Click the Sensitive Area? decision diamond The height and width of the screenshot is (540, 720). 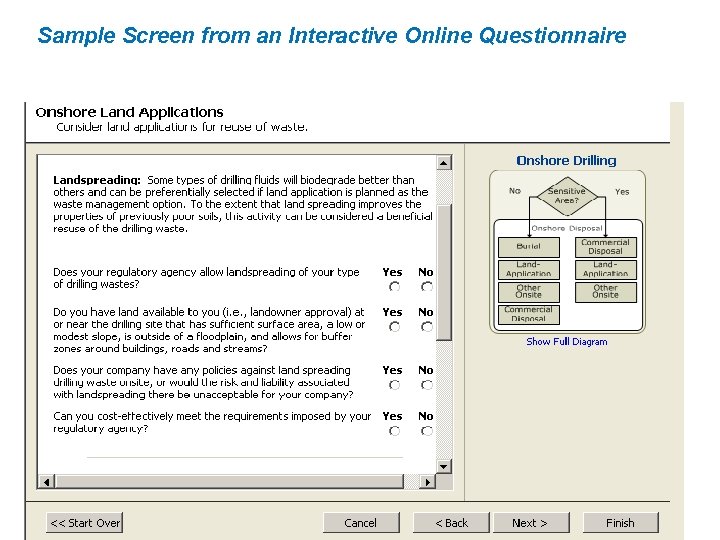click(x=567, y=196)
